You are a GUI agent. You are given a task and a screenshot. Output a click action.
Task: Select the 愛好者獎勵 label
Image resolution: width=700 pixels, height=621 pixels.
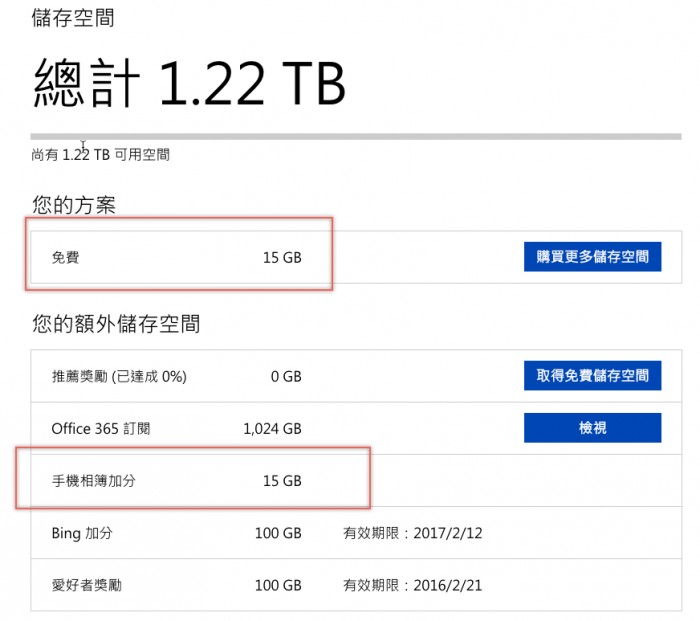tap(87, 585)
